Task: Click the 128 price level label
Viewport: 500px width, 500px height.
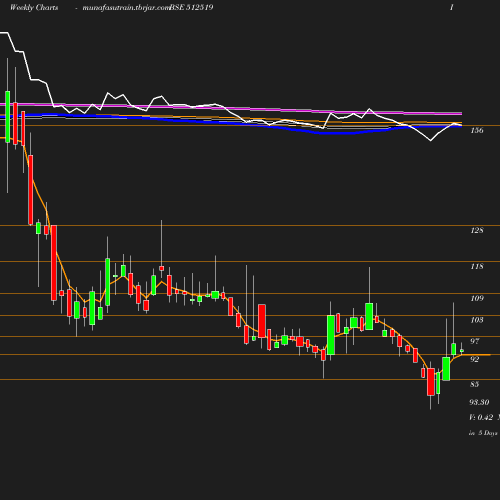Action: pos(477,230)
